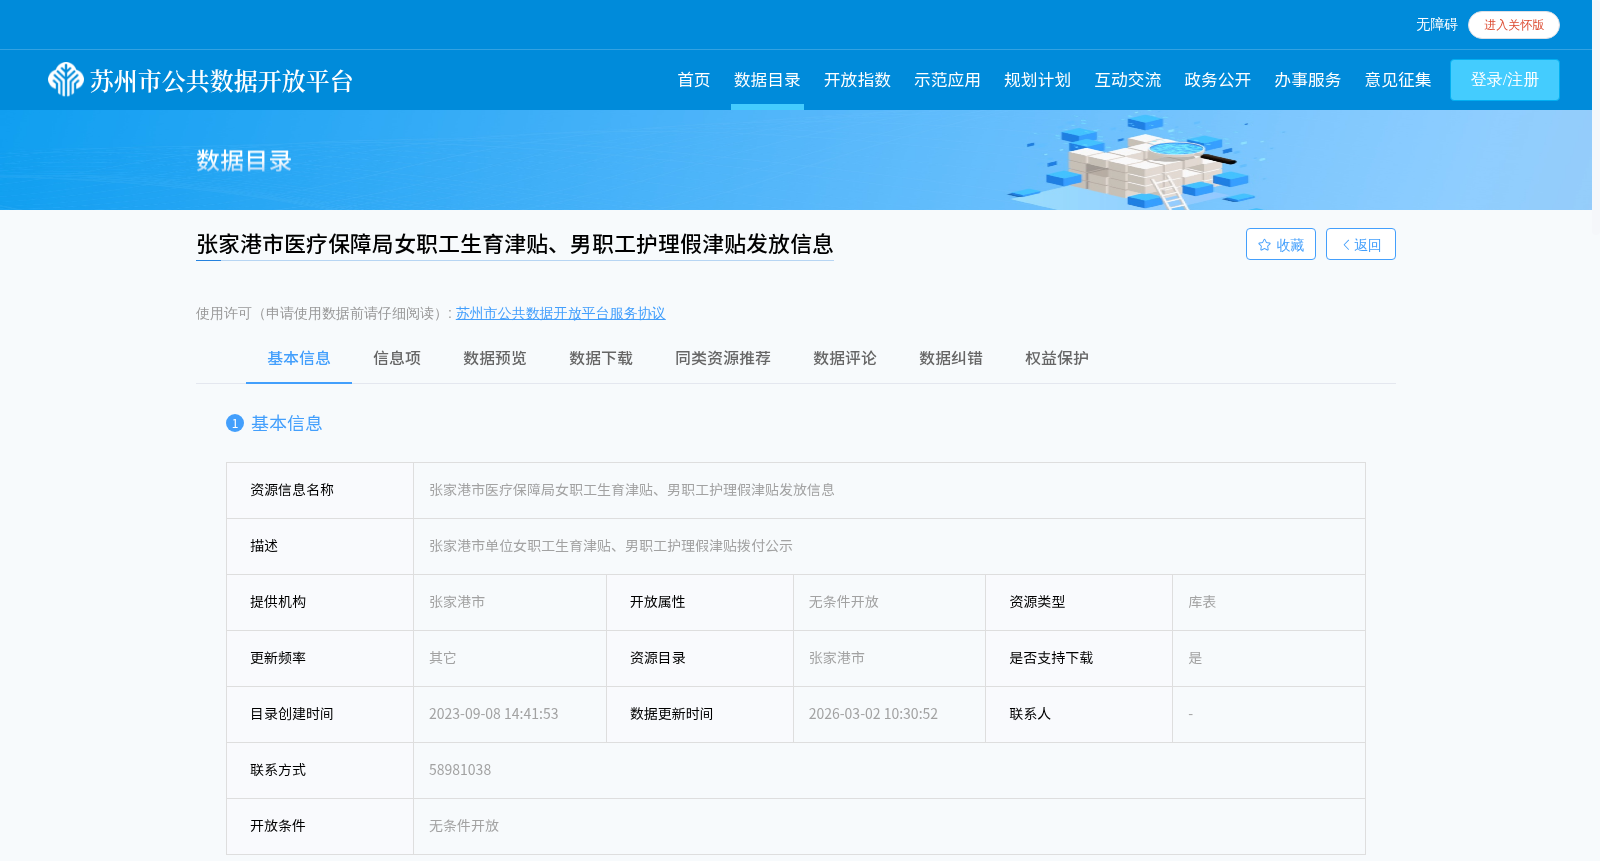1600x861 pixels.
Task: Click the 登录/注册 button
Action: [x=1505, y=80]
